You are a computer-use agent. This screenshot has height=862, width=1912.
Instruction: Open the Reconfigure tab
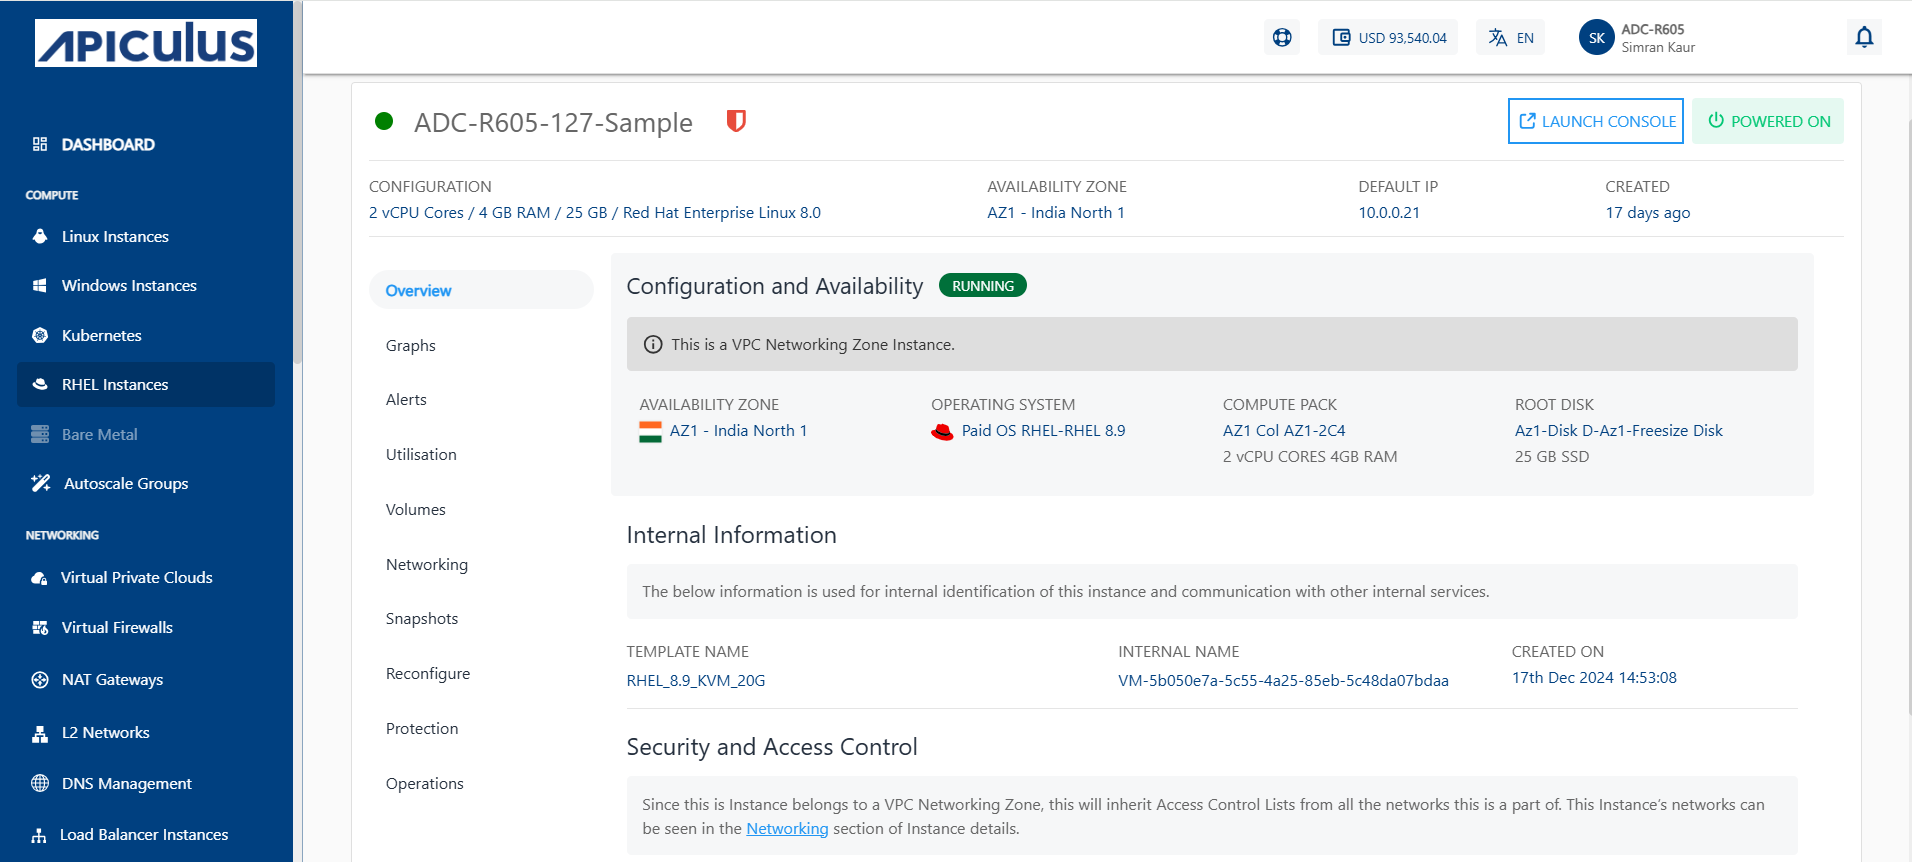[428, 673]
